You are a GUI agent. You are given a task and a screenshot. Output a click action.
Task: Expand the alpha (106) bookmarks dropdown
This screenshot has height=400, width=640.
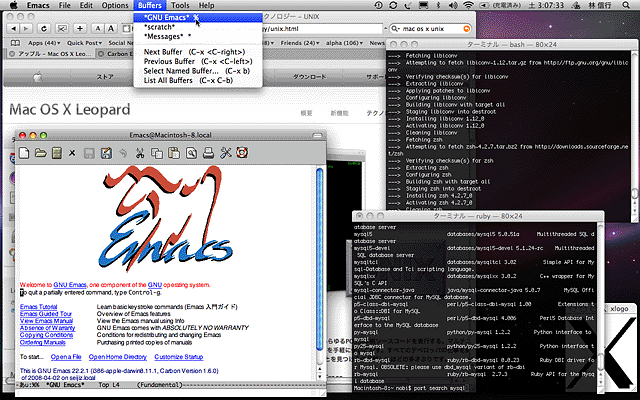pyautogui.click(x=344, y=43)
